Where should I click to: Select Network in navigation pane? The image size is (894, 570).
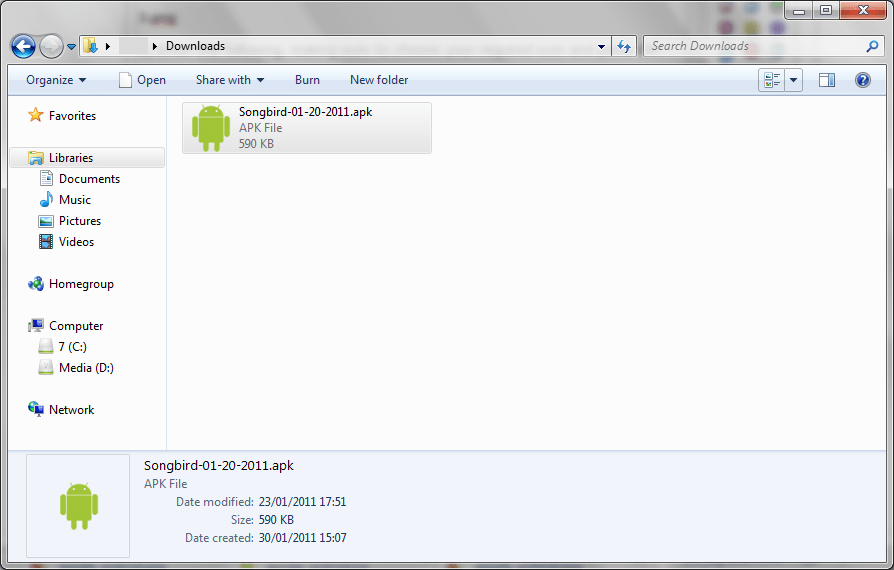click(x=71, y=410)
